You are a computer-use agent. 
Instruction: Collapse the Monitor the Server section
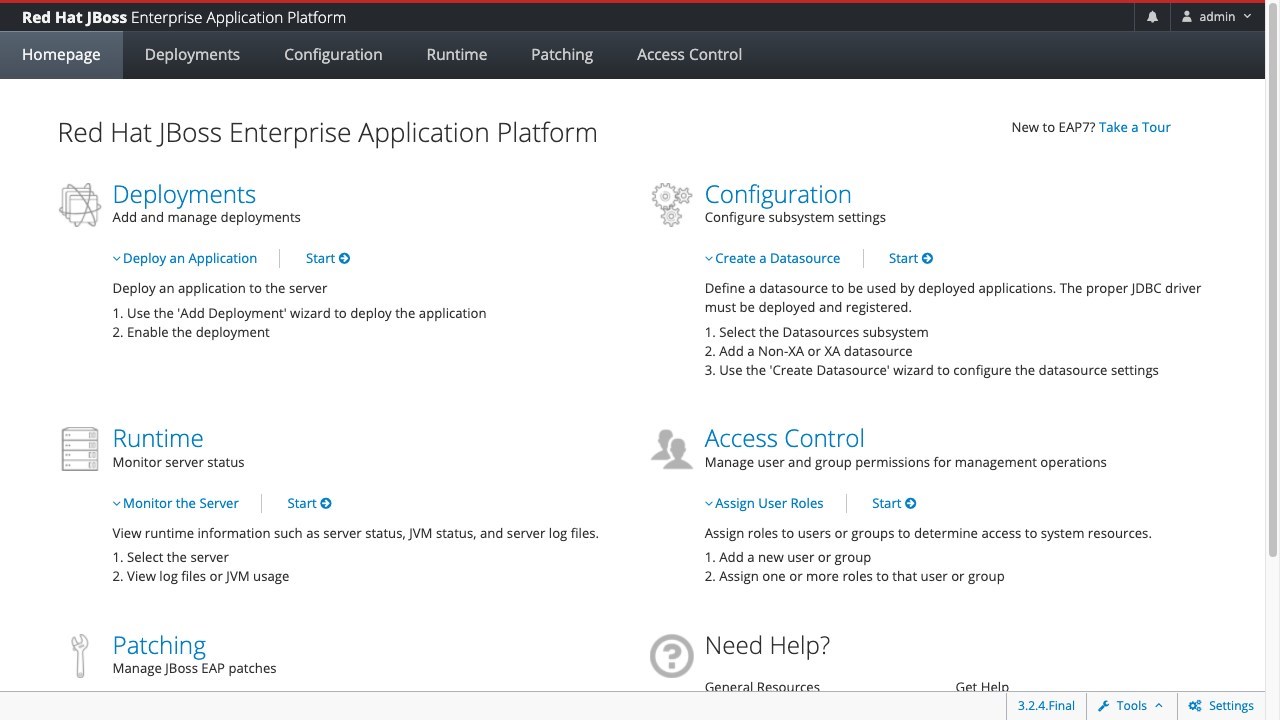[176, 503]
